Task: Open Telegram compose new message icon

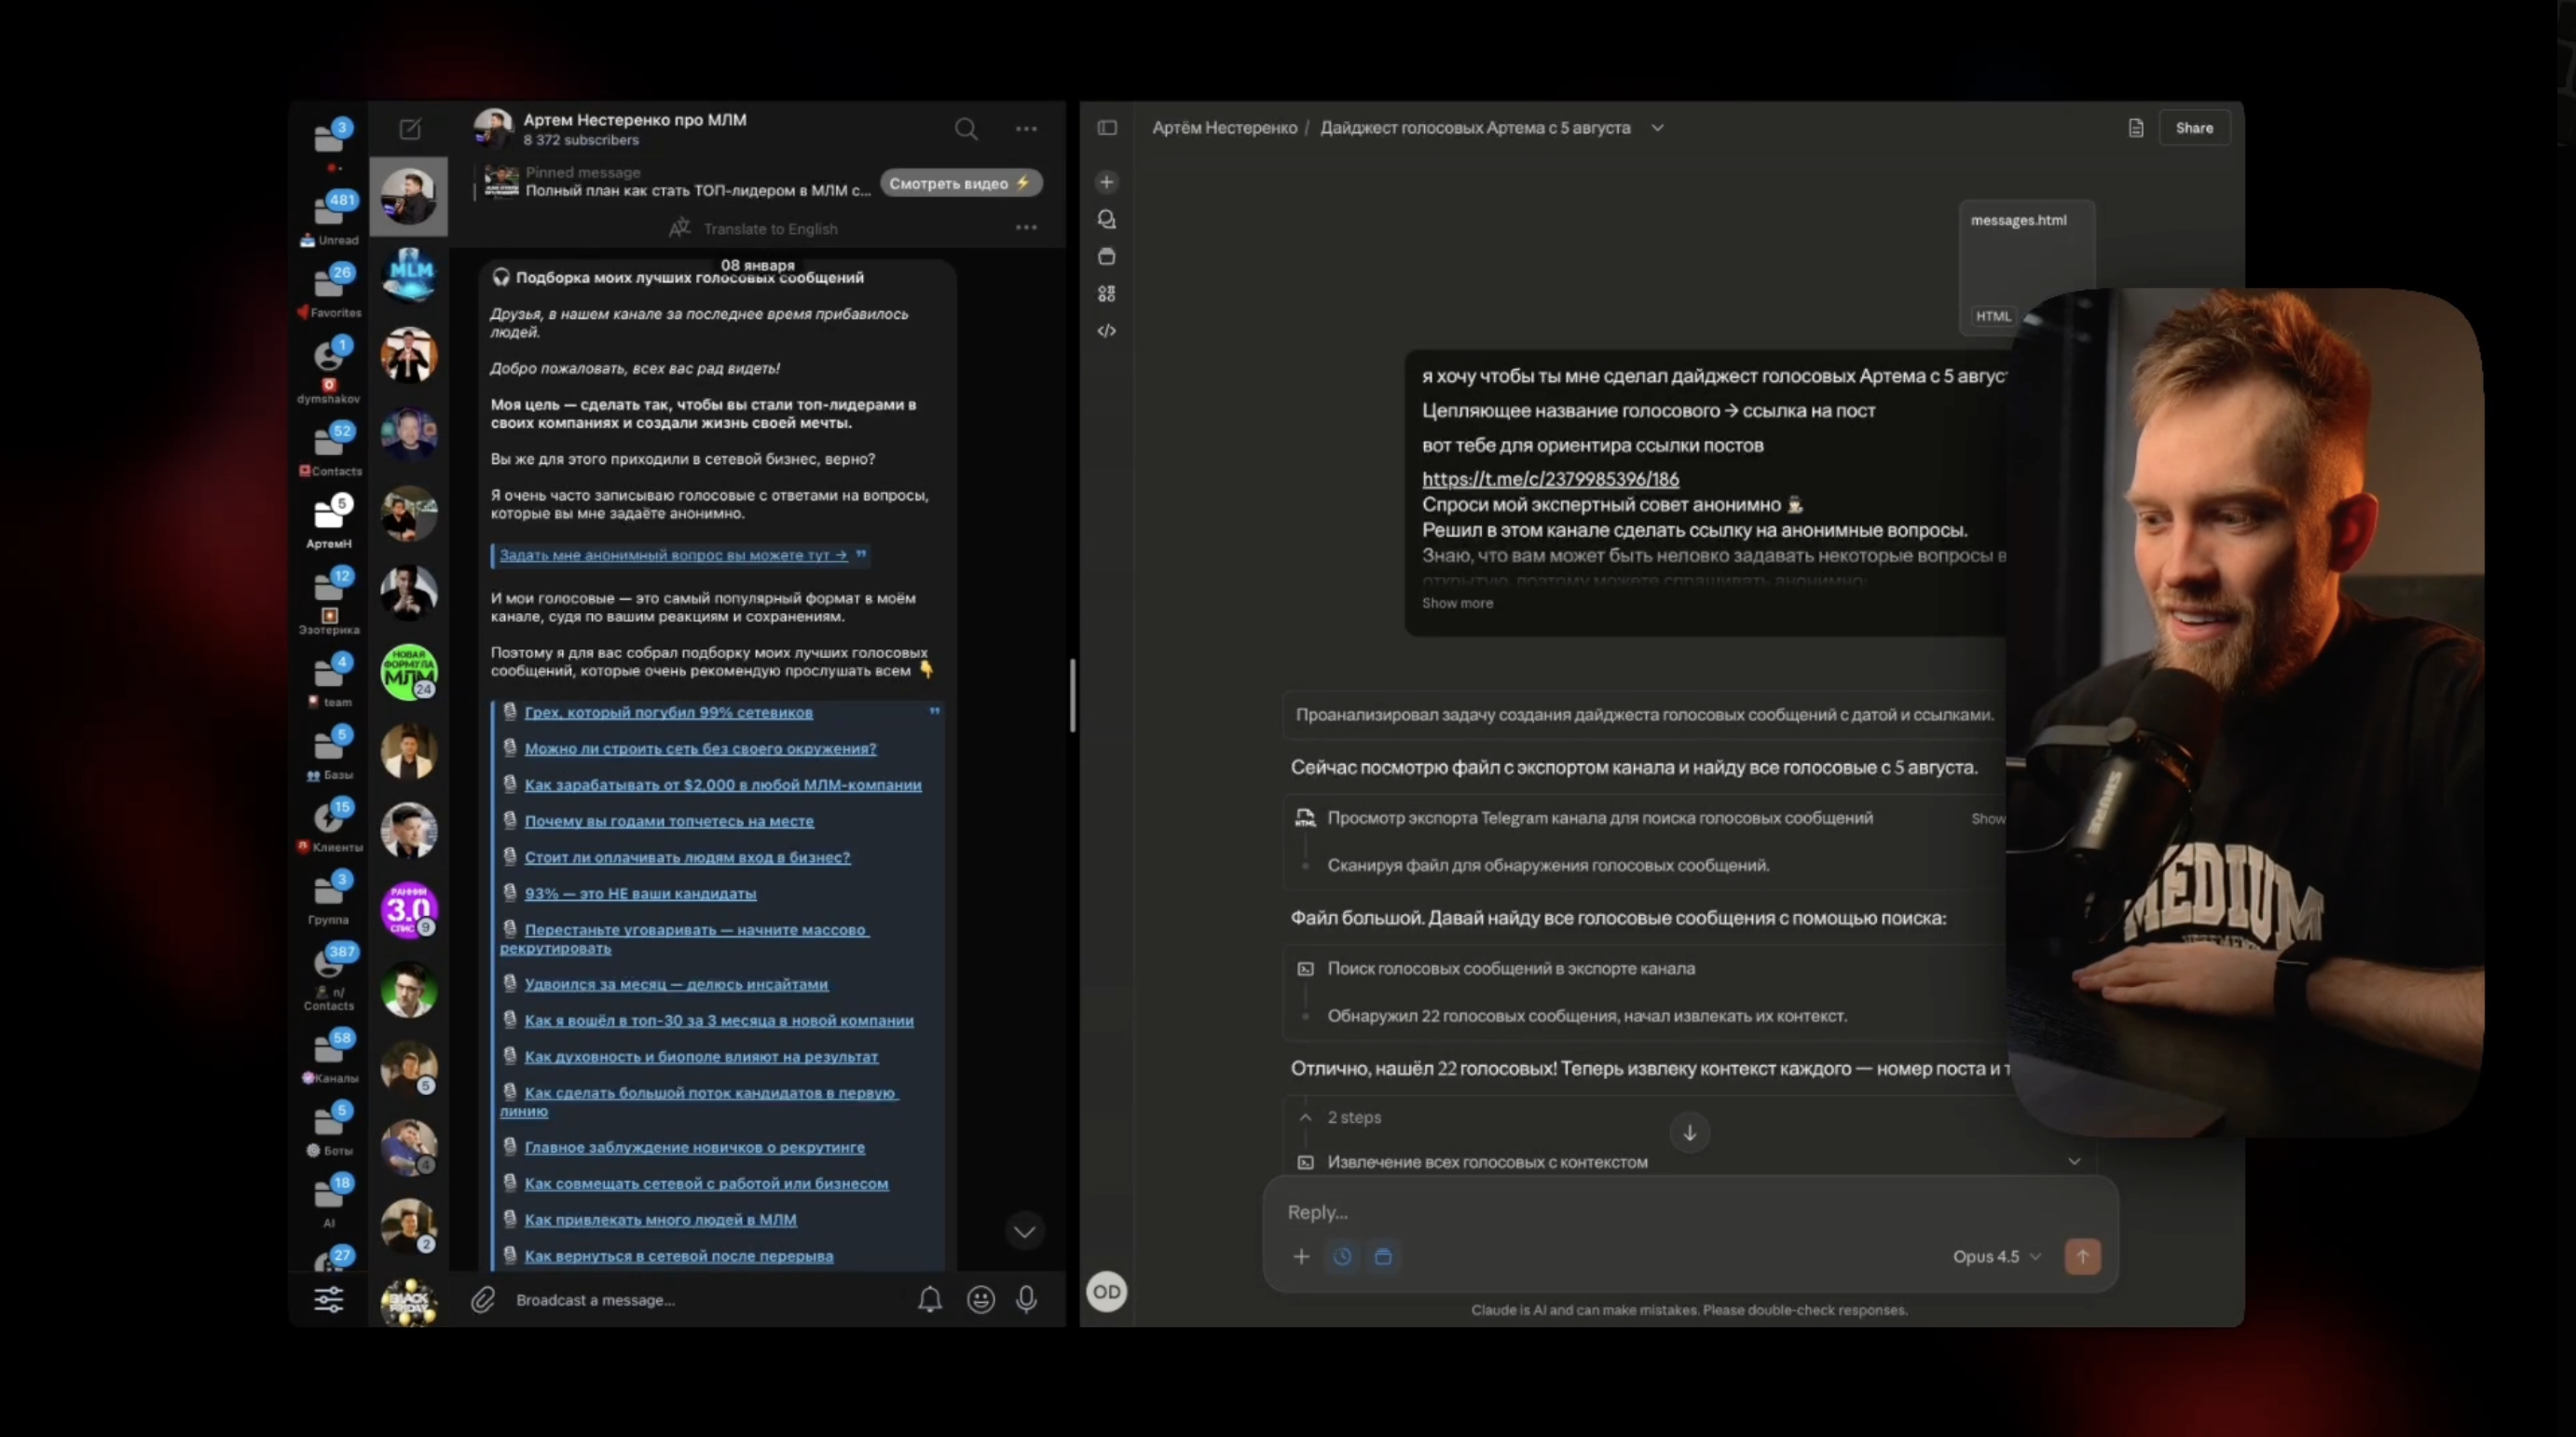Action: click(x=410, y=129)
